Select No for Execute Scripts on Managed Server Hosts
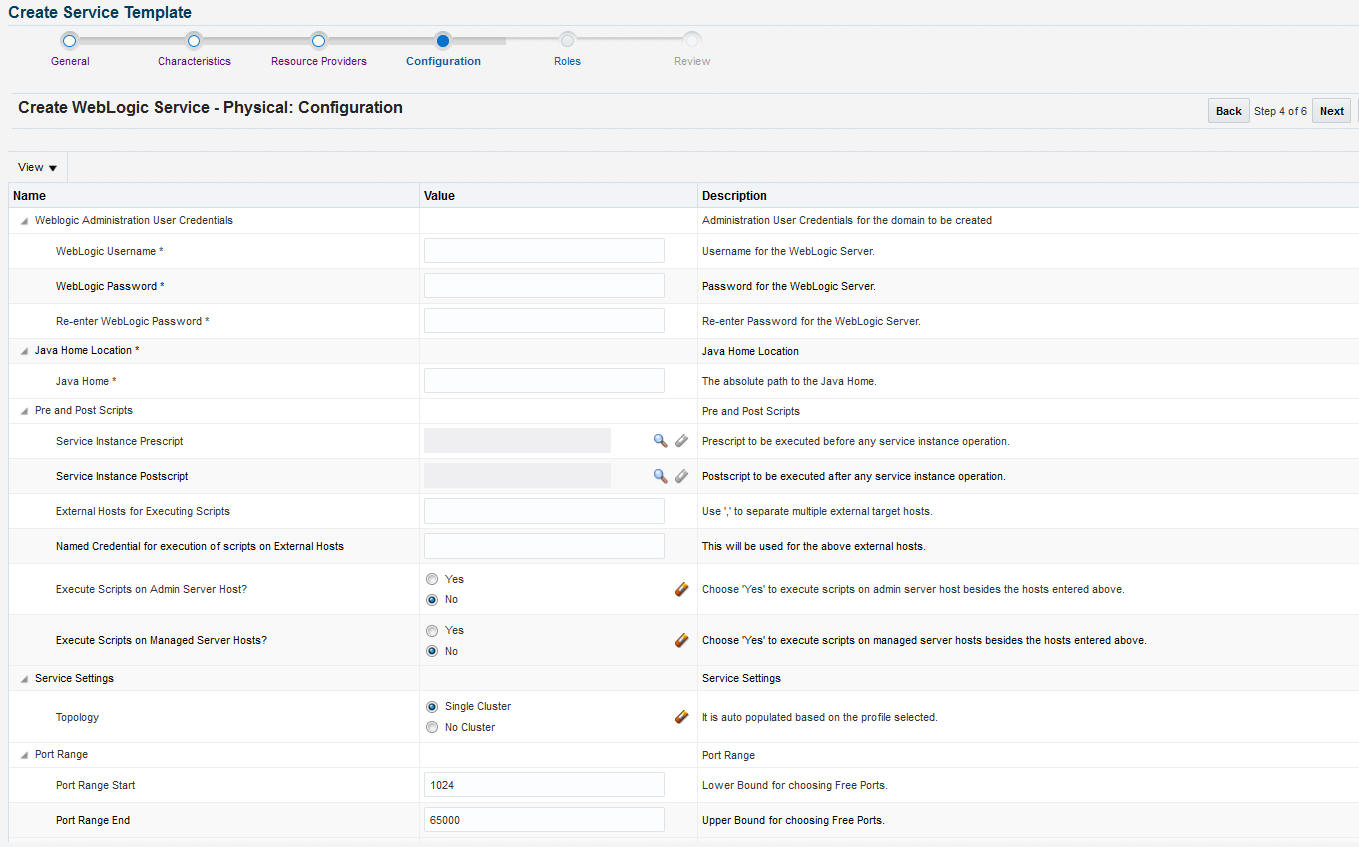The width and height of the screenshot is (1359, 847). tap(432, 651)
